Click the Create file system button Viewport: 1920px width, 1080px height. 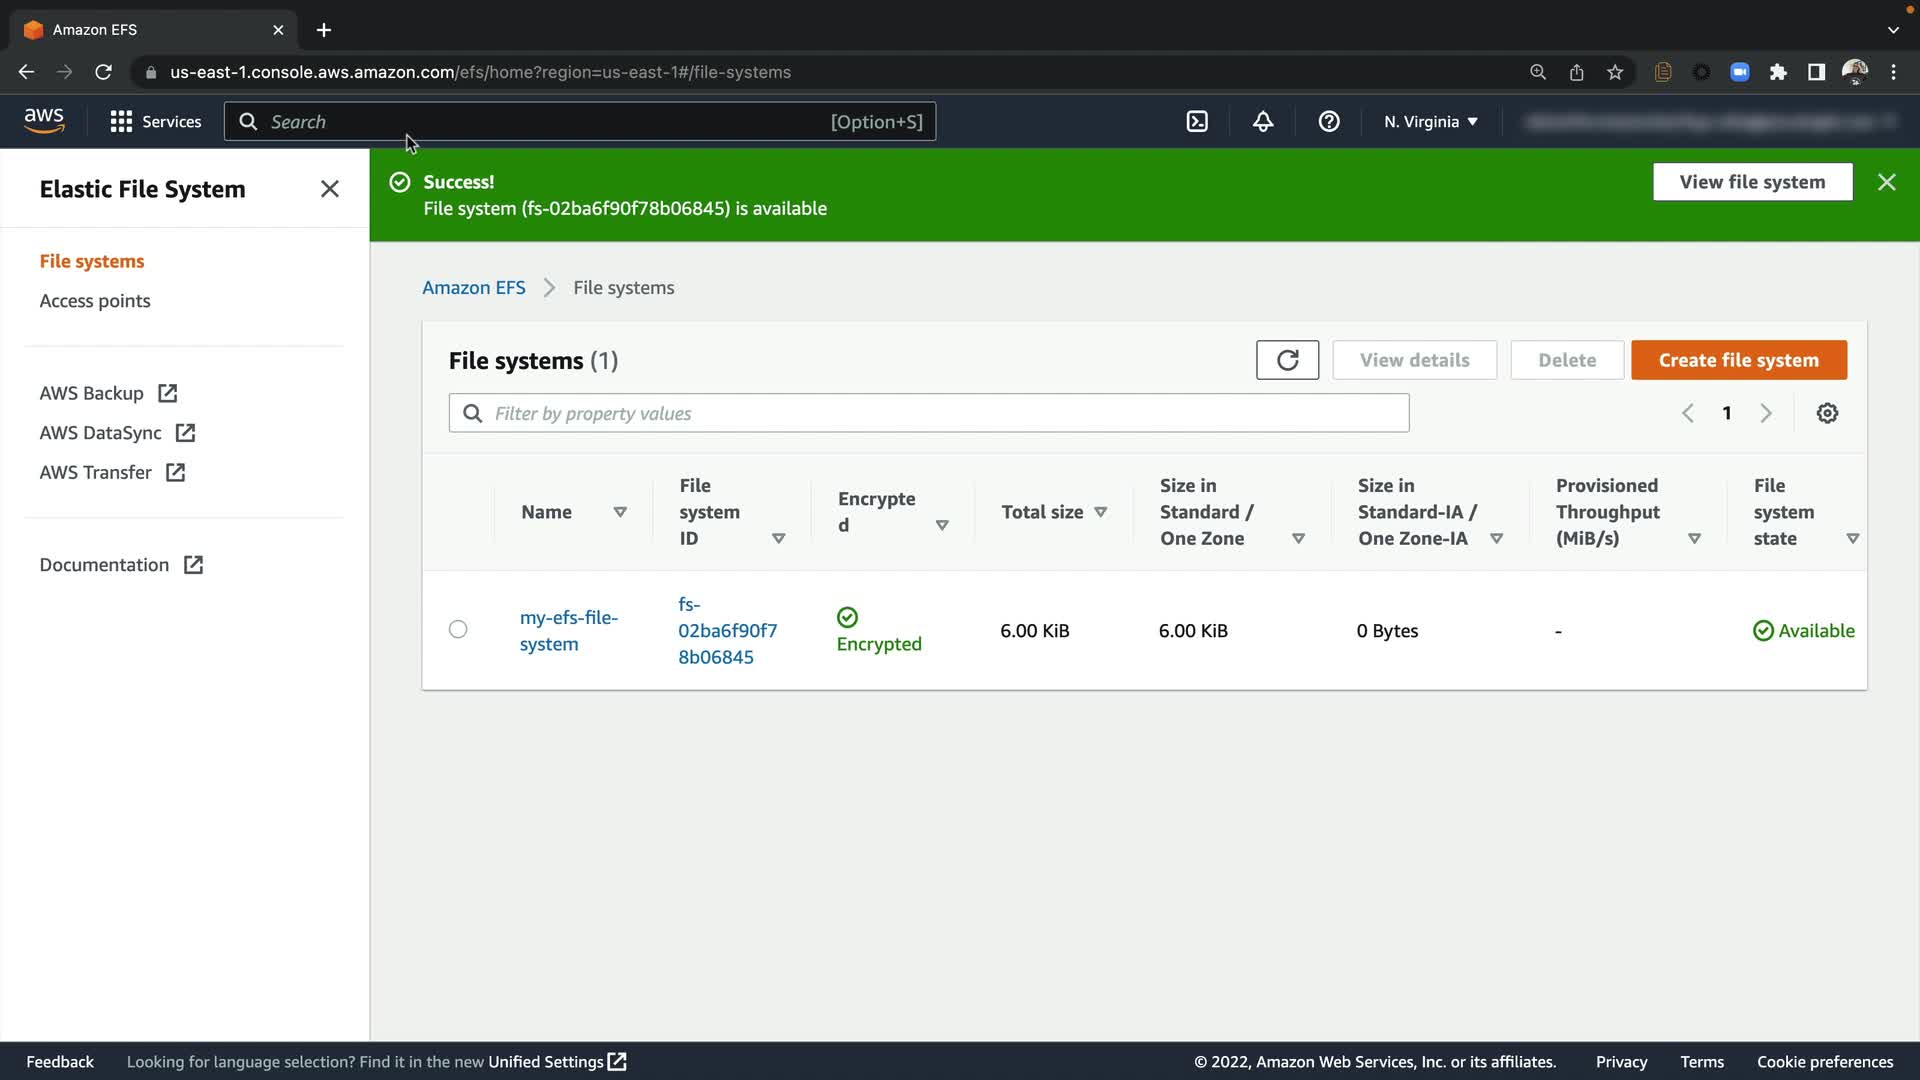tap(1738, 360)
